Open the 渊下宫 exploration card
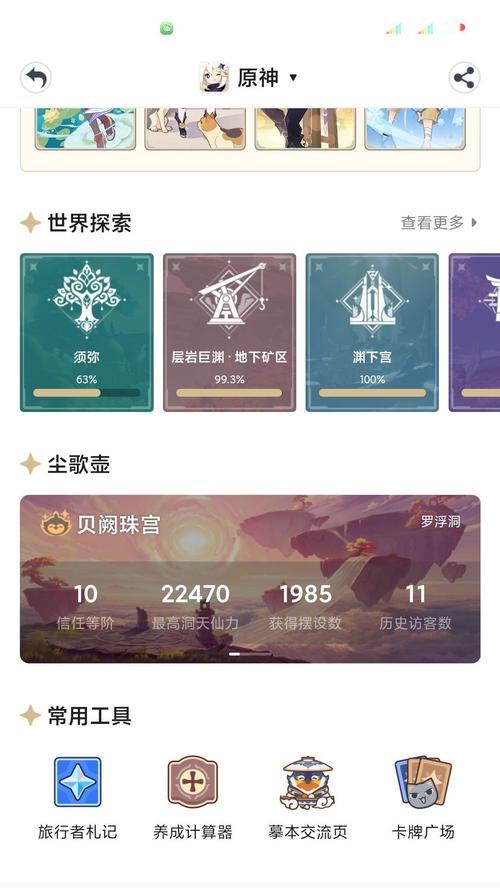500x888 pixels. (372, 332)
